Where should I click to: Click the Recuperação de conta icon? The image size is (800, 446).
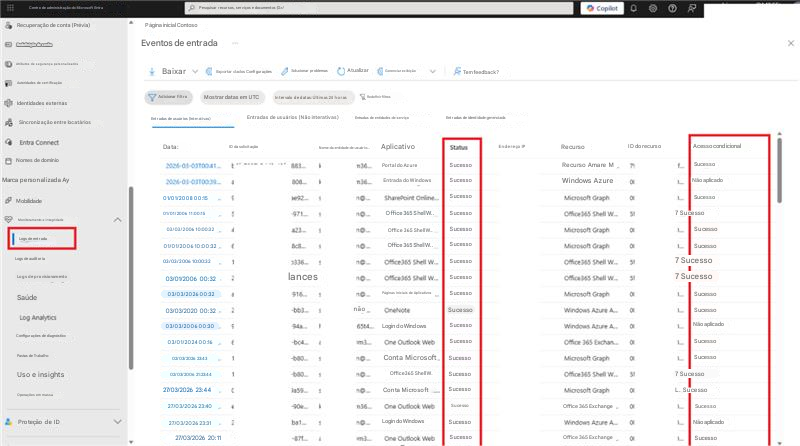pyautogui.click(x=8, y=25)
